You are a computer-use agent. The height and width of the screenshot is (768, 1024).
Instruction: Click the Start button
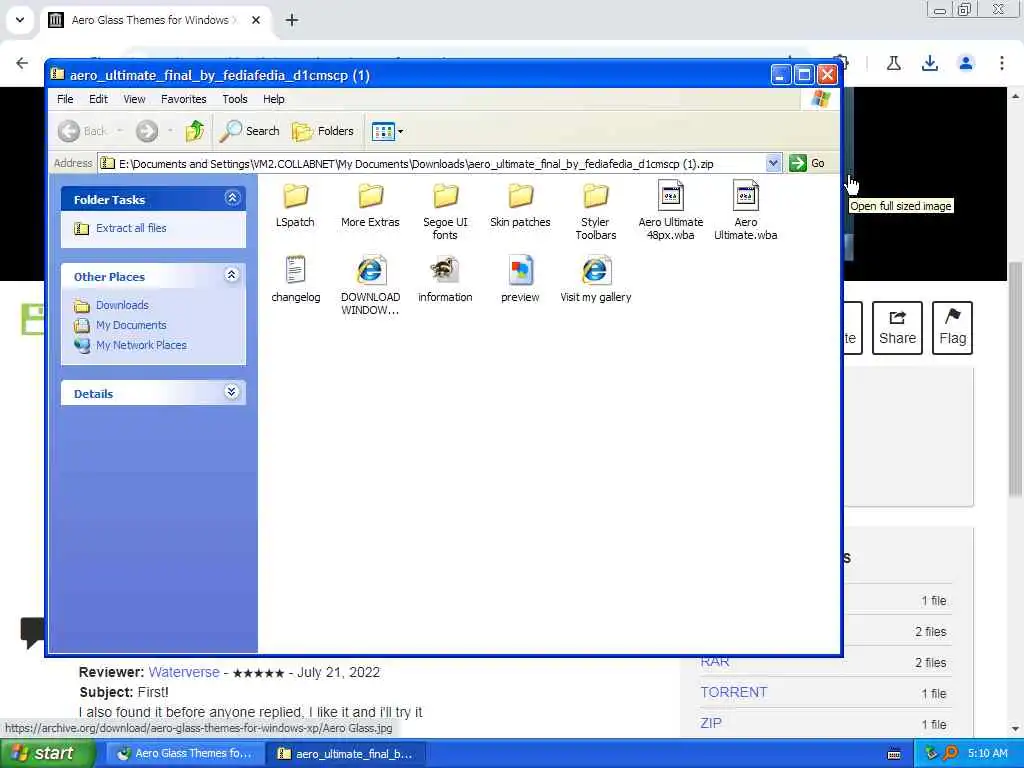47,754
